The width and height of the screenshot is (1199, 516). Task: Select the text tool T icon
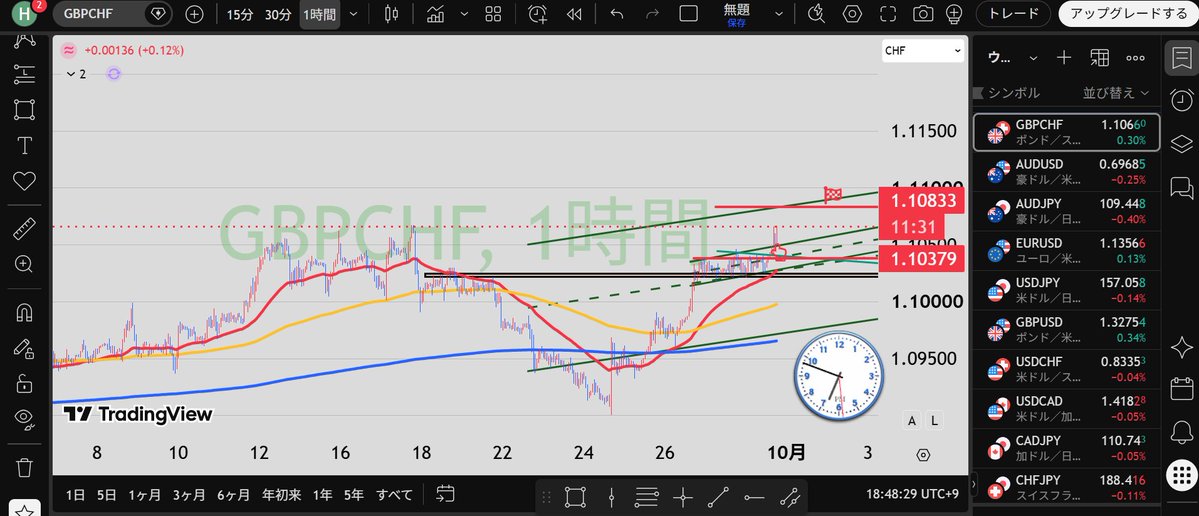click(x=24, y=145)
